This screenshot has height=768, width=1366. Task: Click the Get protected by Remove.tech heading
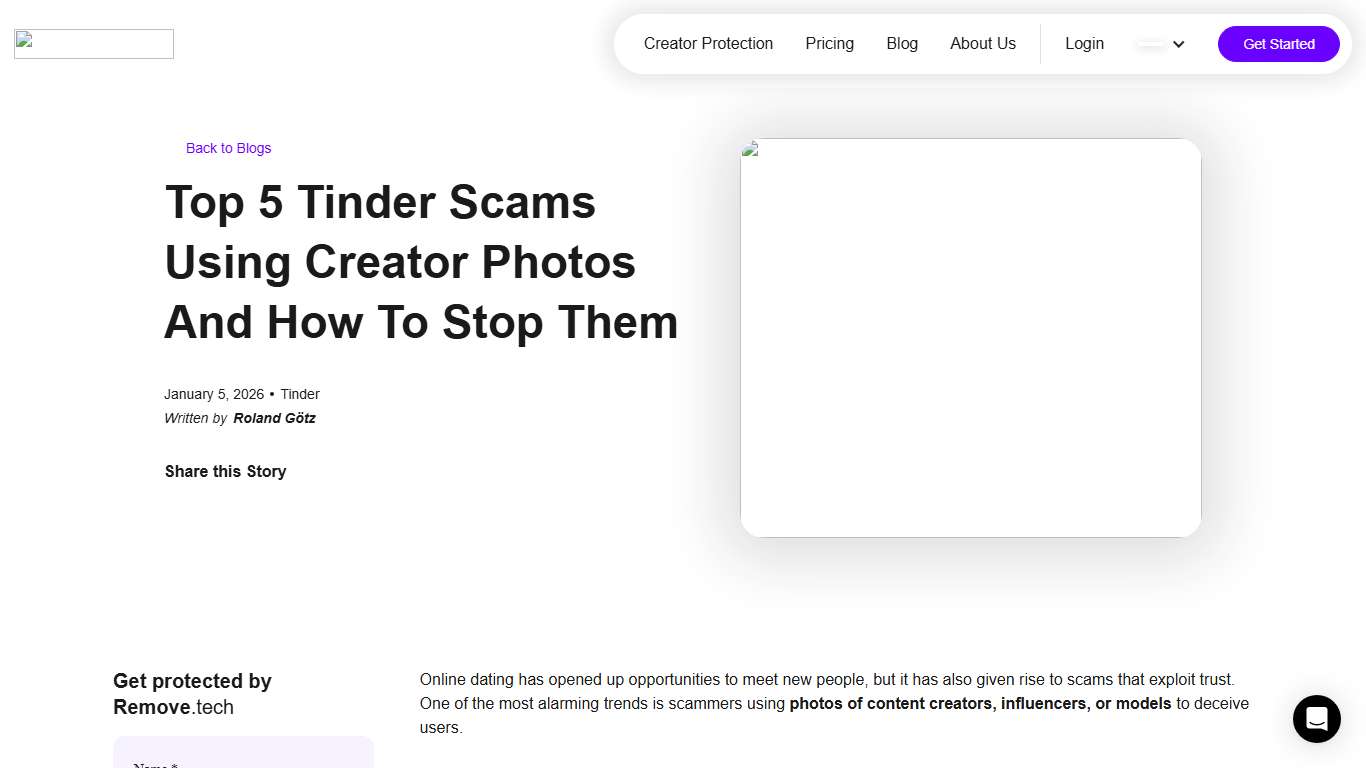pos(192,694)
